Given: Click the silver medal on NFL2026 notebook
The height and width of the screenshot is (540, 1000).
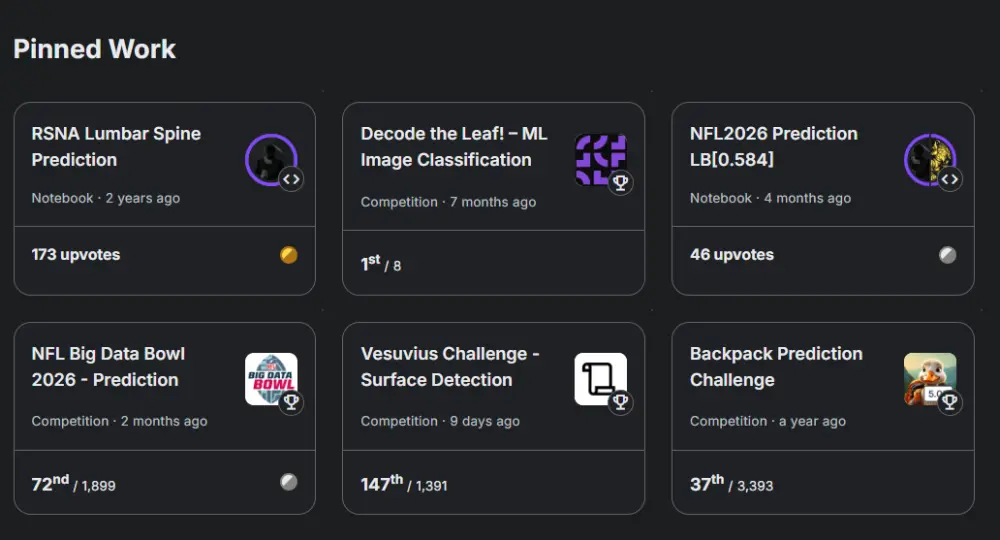Looking at the screenshot, I should click(947, 255).
